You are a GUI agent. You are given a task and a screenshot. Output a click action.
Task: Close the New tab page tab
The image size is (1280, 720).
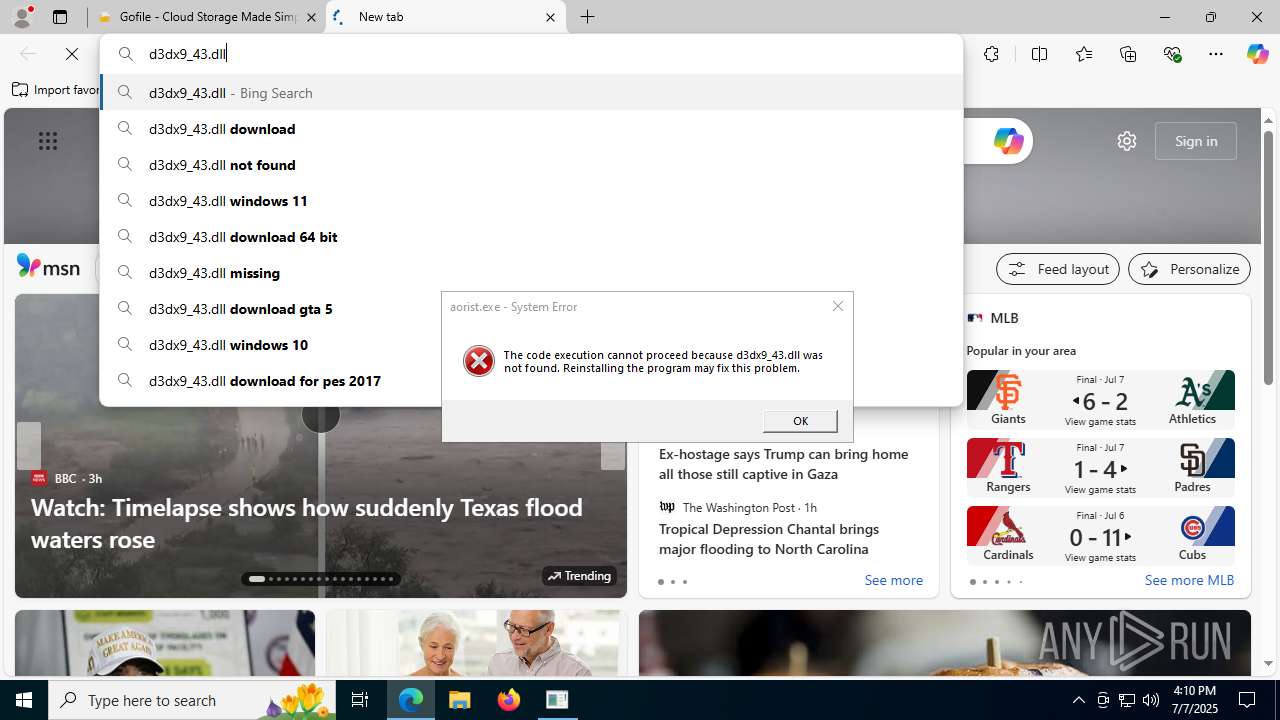coord(550,17)
